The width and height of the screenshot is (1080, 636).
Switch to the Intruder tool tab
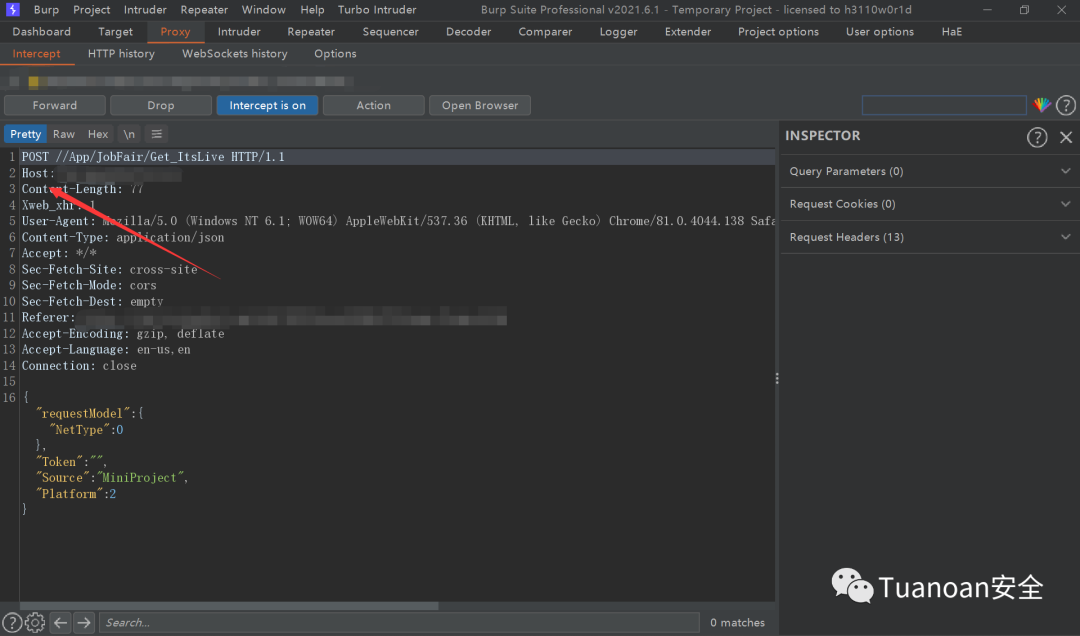239,32
